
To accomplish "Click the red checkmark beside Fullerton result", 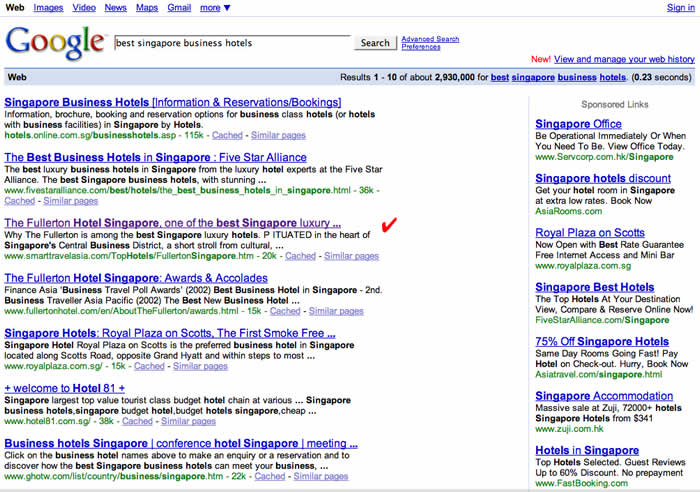I will tap(389, 224).
